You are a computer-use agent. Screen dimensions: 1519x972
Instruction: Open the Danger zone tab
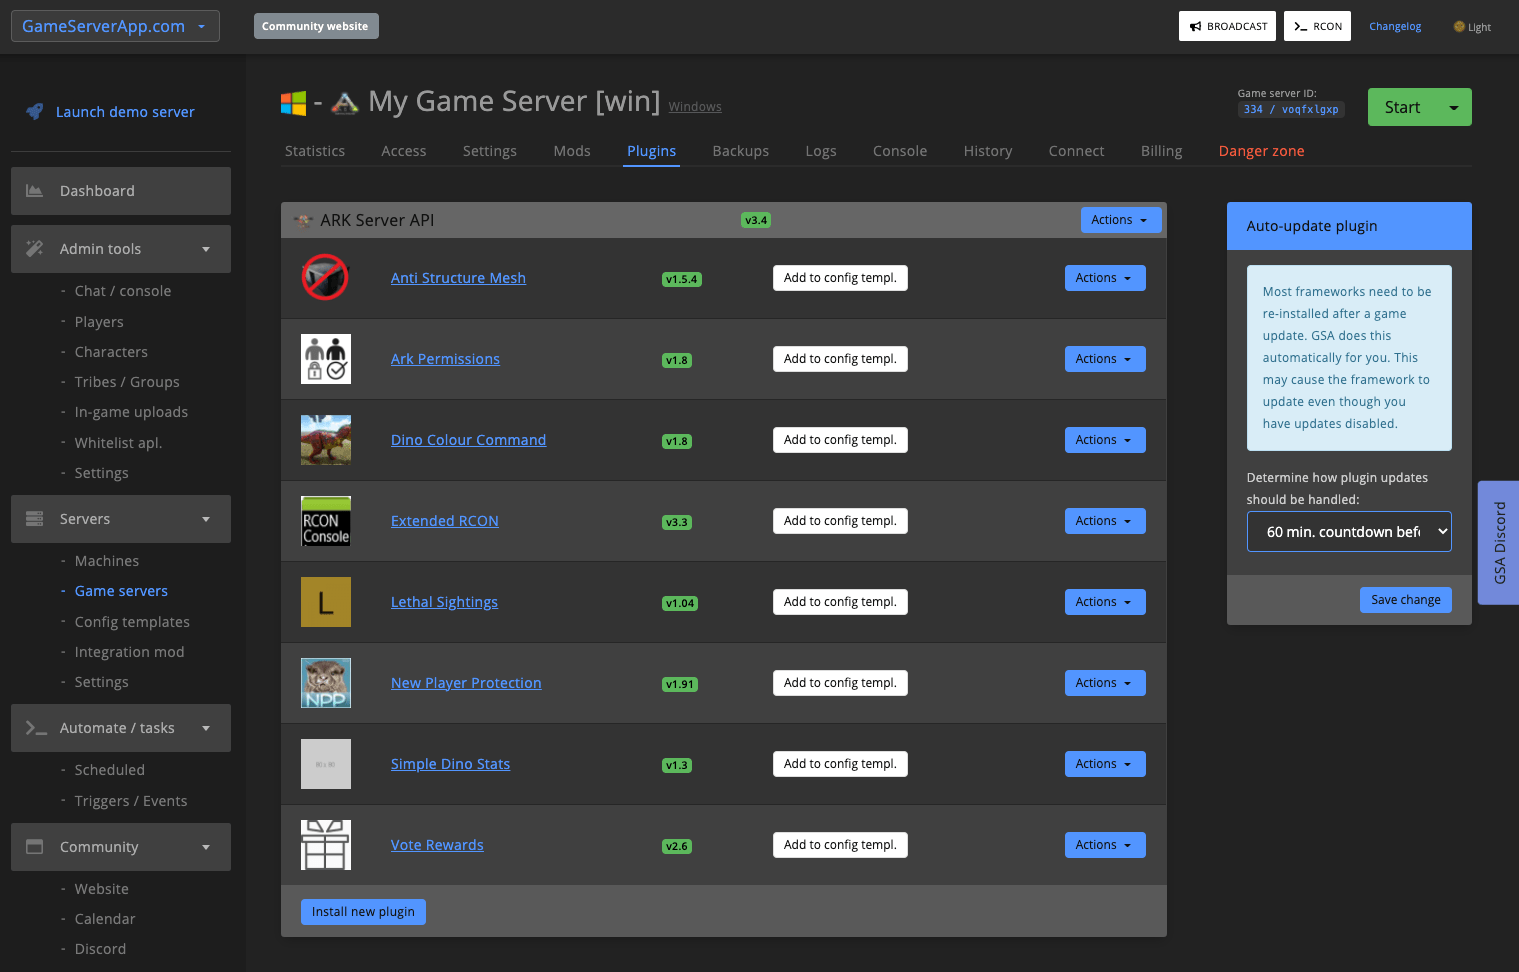[1261, 151]
